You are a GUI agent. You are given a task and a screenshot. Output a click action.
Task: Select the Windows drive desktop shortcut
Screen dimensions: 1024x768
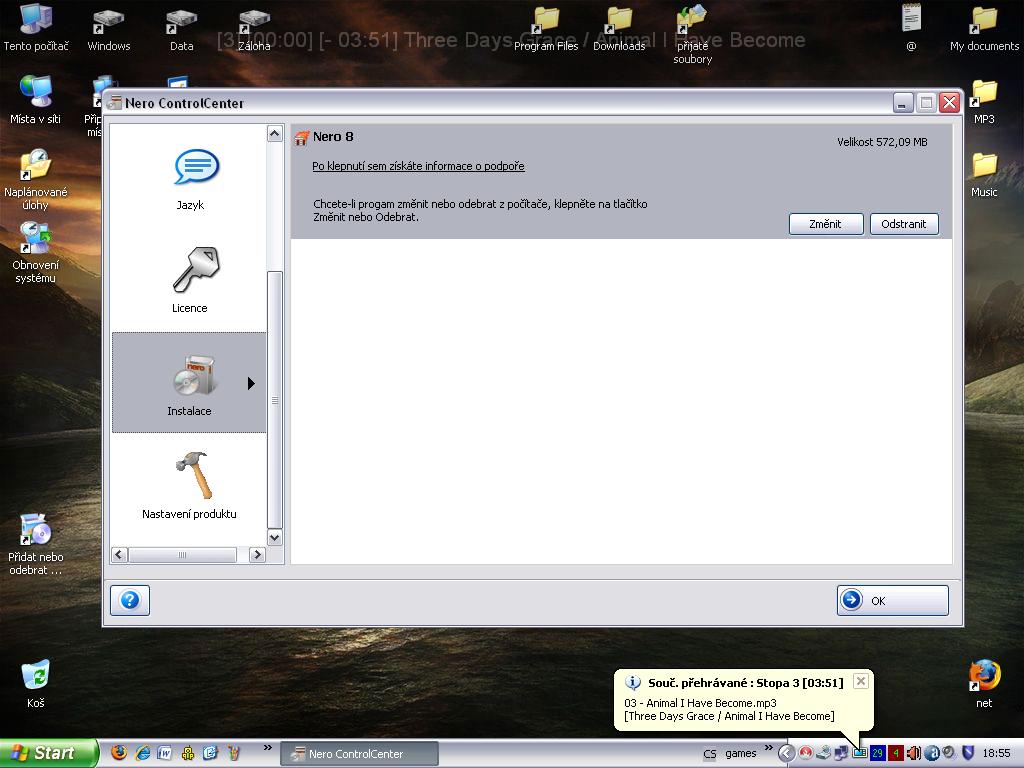(108, 30)
